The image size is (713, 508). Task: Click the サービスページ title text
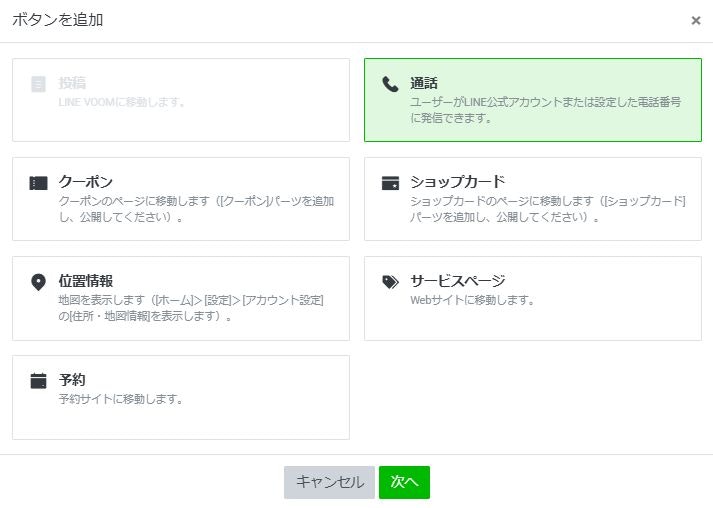tap(457, 281)
